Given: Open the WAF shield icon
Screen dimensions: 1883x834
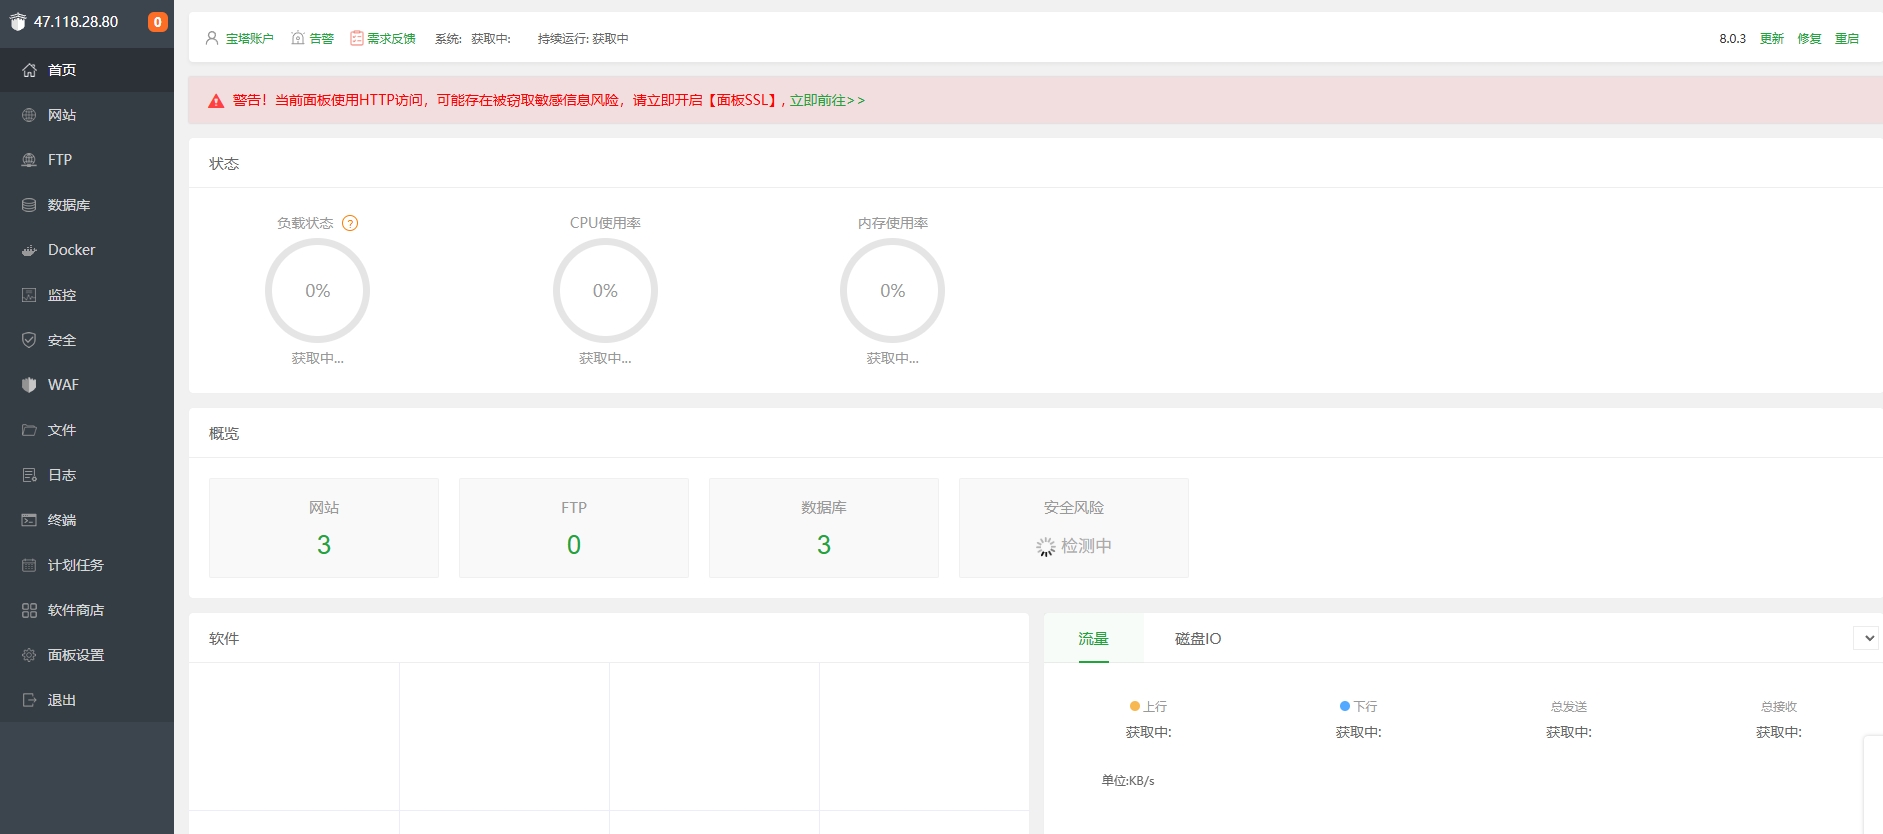Looking at the screenshot, I should (29, 385).
